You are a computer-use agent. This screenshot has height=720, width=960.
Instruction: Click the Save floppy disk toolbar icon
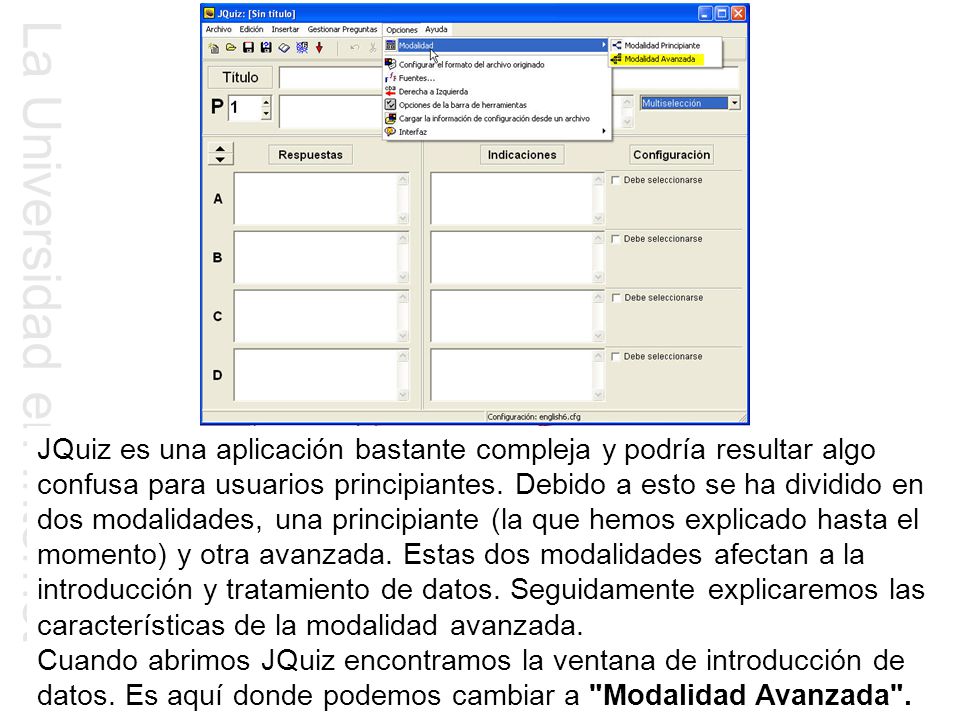tap(249, 48)
